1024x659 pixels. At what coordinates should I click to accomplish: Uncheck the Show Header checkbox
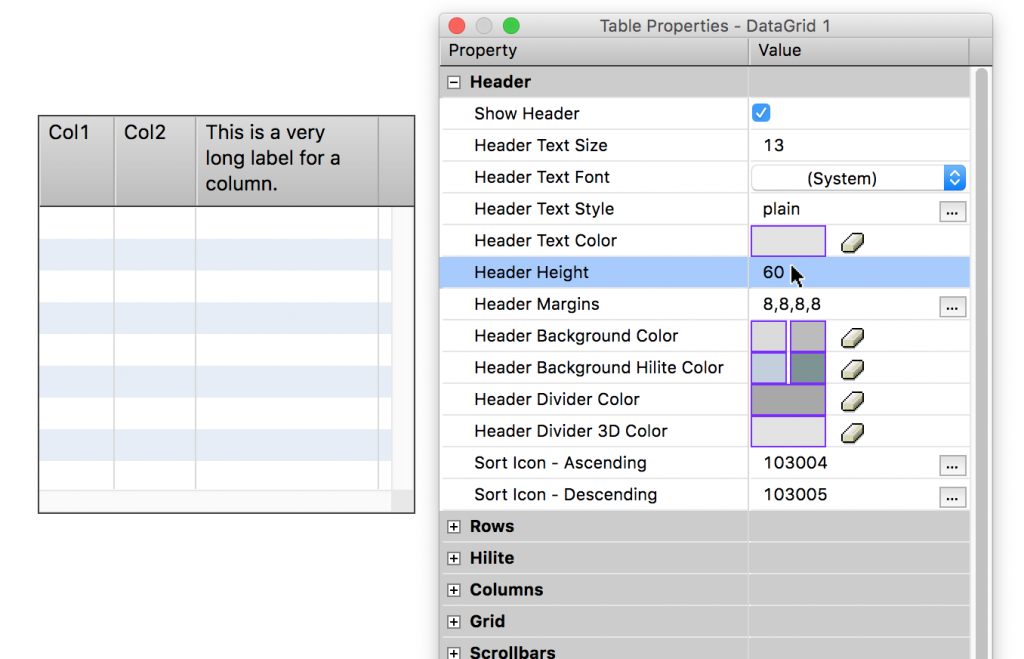click(x=761, y=114)
